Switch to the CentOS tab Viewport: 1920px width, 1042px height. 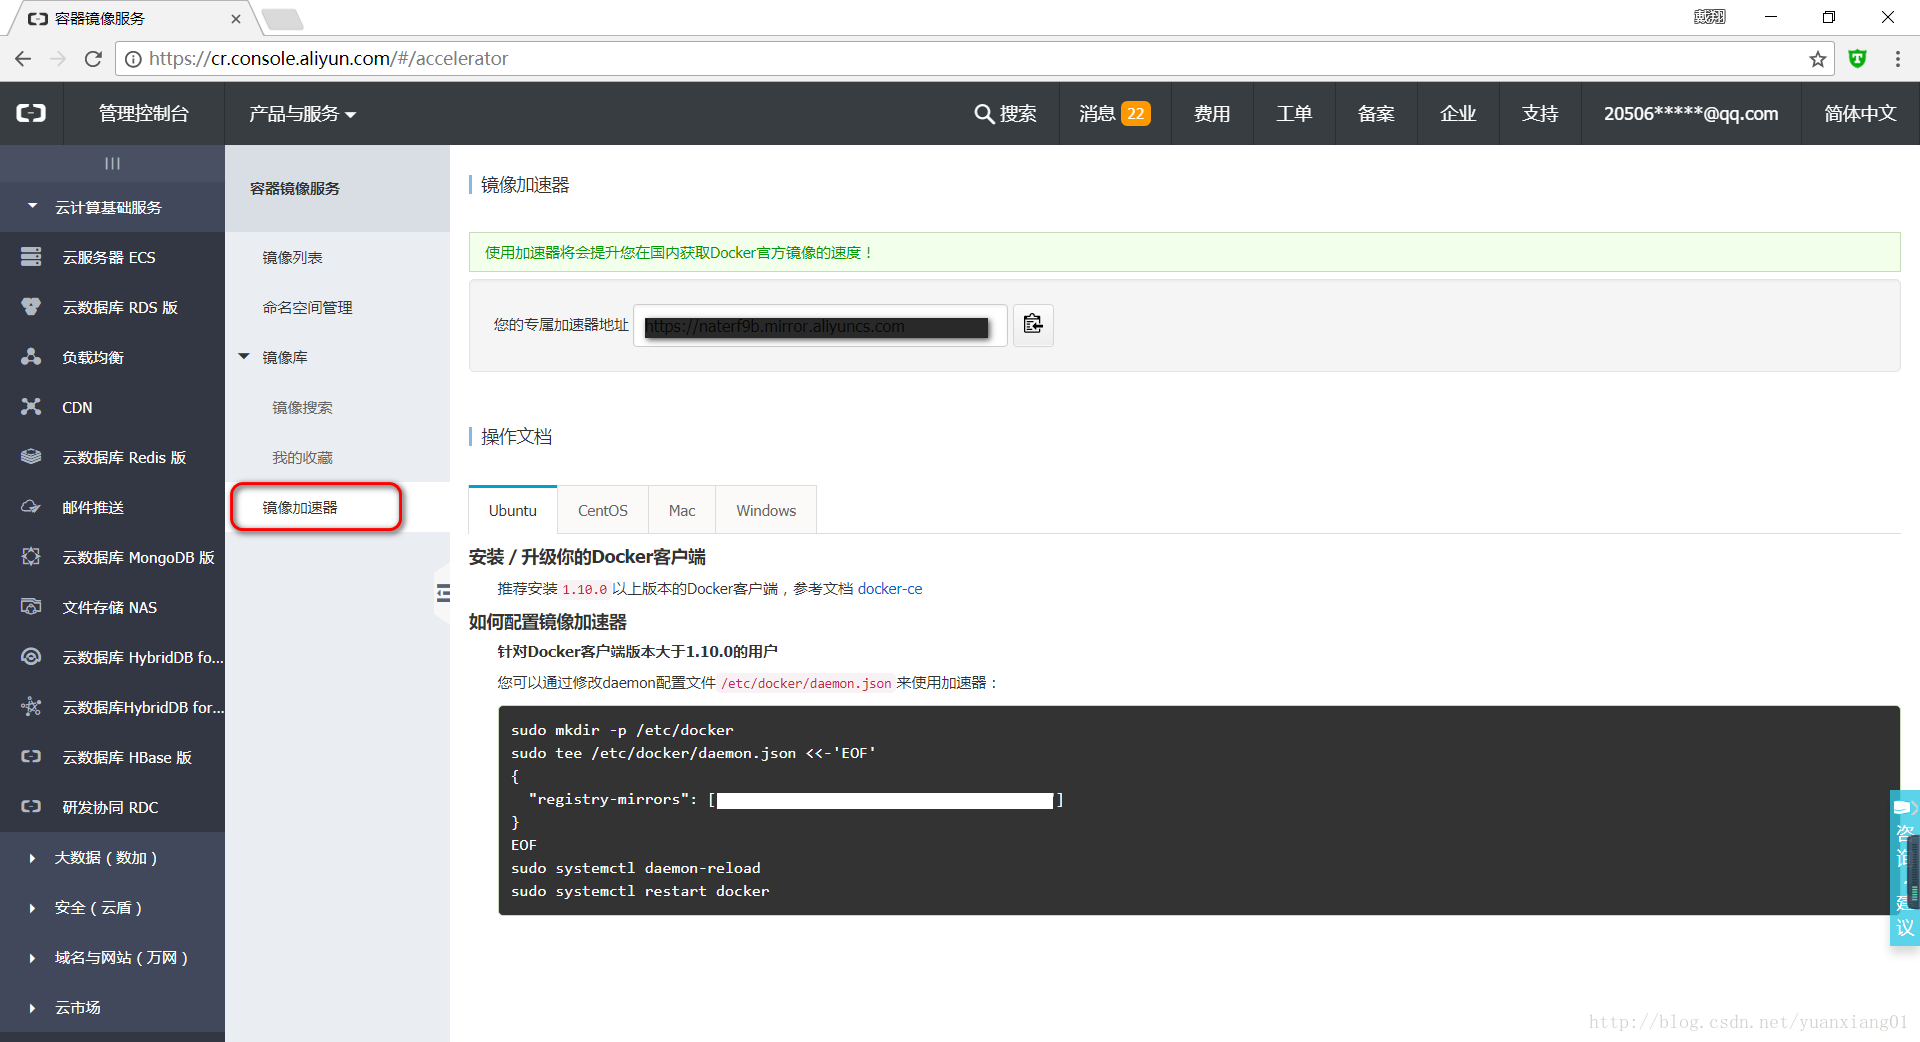[x=603, y=510]
